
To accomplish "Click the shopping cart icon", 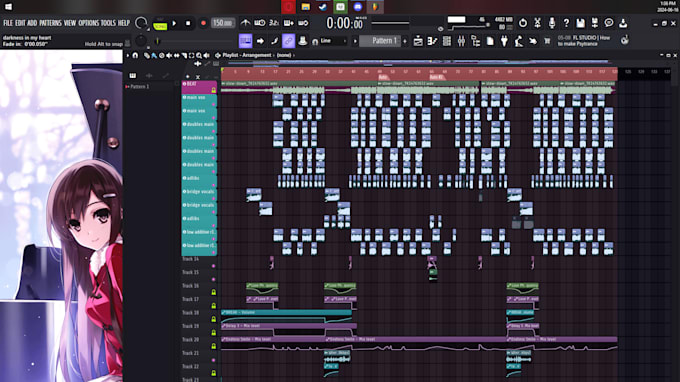I will pyautogui.click(x=547, y=41).
